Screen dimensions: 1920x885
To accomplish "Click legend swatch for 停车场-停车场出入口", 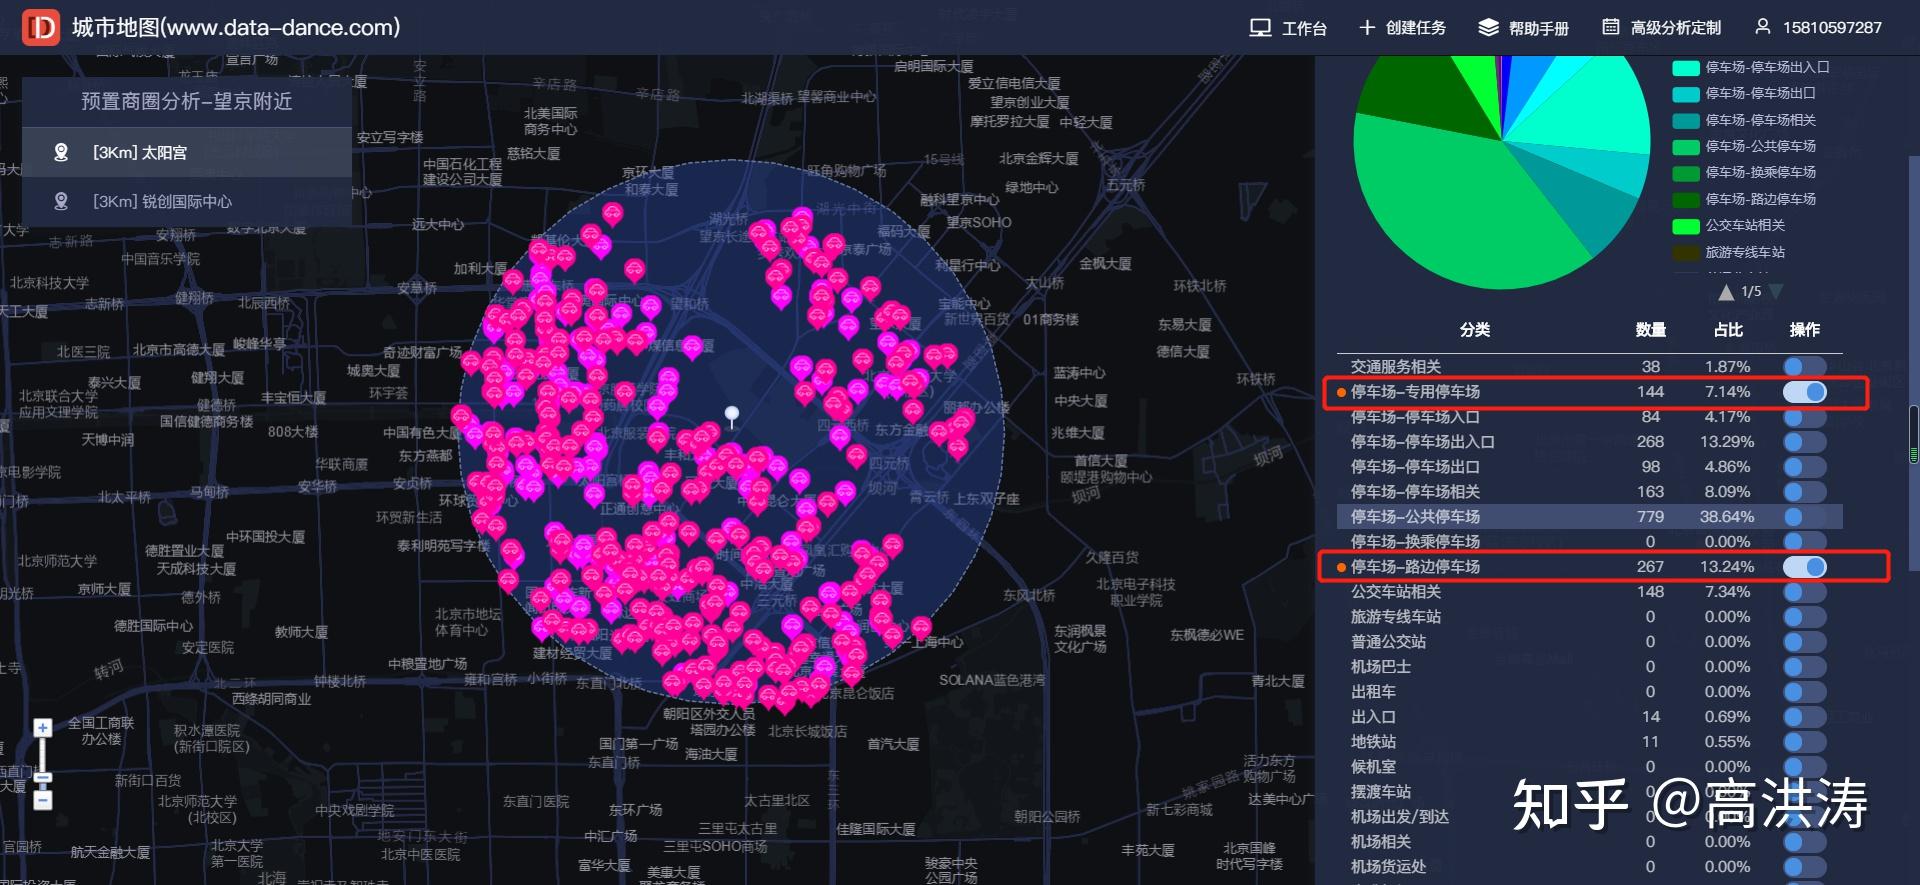I will pyautogui.click(x=1686, y=68).
